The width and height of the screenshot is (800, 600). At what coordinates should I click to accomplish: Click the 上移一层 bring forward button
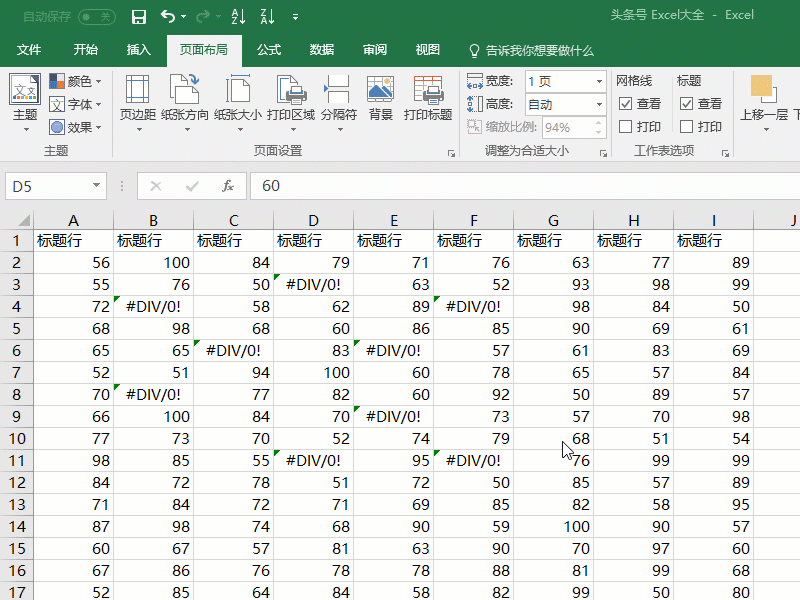pos(764,103)
